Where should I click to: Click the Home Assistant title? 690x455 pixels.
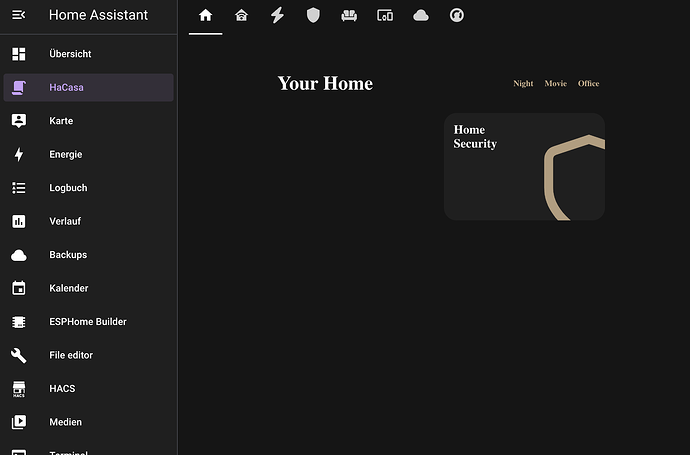click(x=98, y=15)
